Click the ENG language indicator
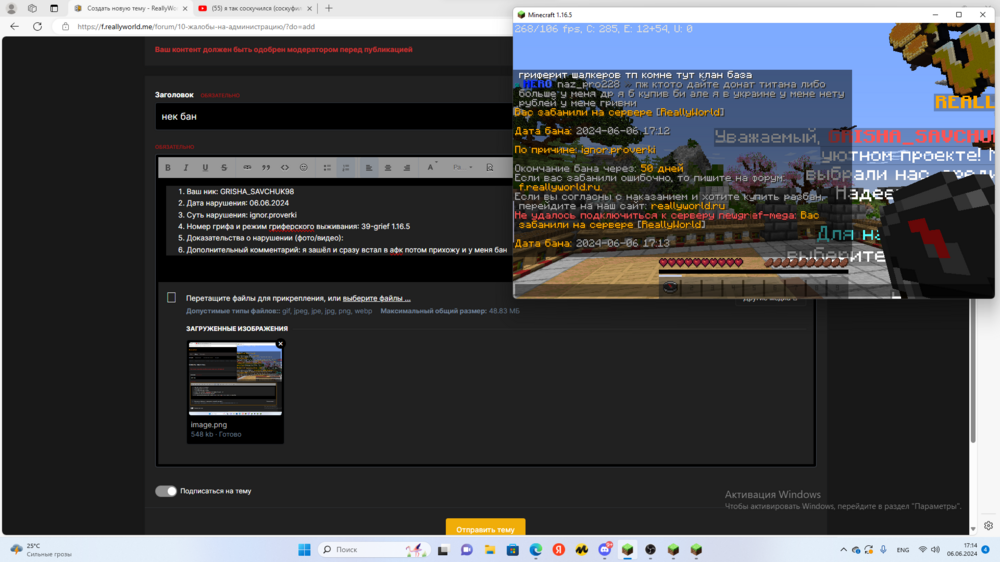 (902, 550)
